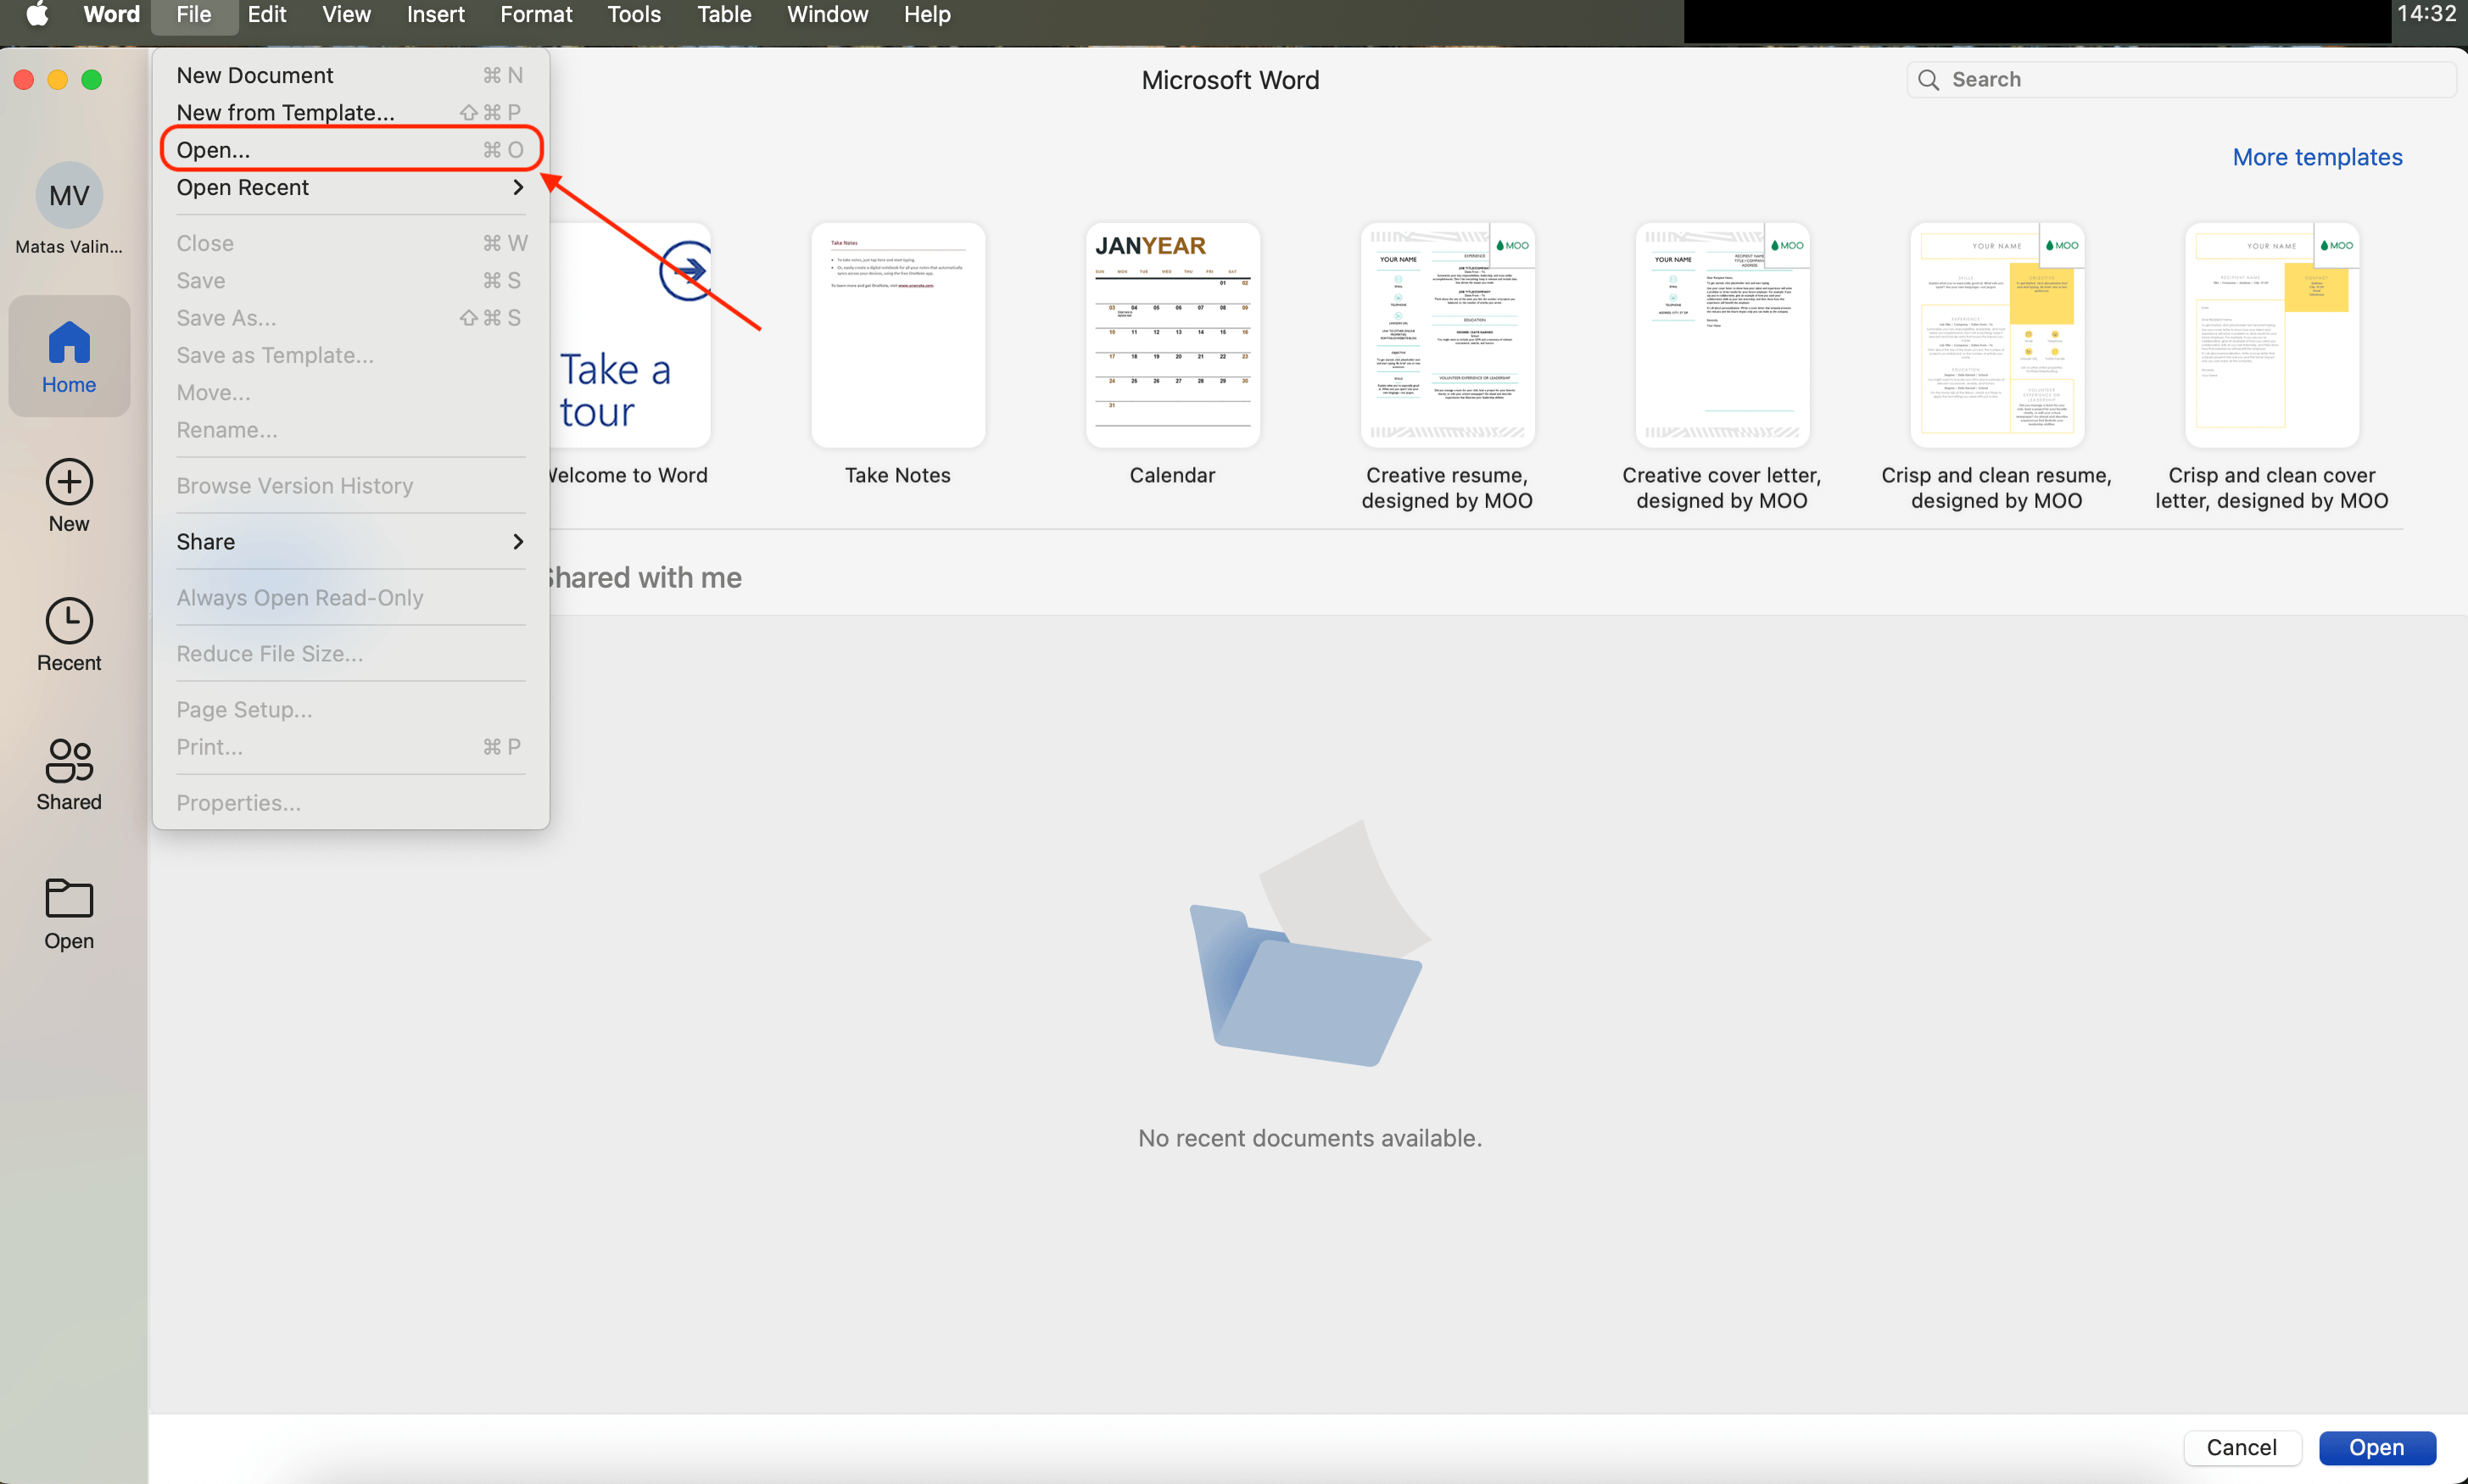Click the blue Open button
This screenshot has width=2468, height=1484.
2376,1447
